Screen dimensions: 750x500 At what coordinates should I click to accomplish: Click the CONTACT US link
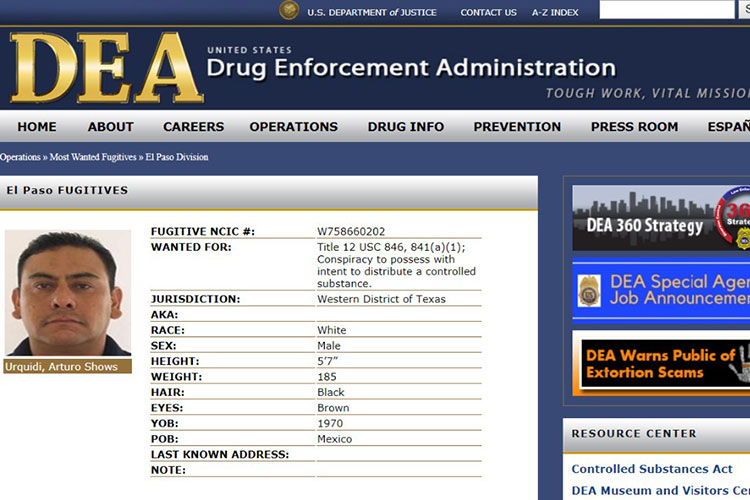(488, 12)
